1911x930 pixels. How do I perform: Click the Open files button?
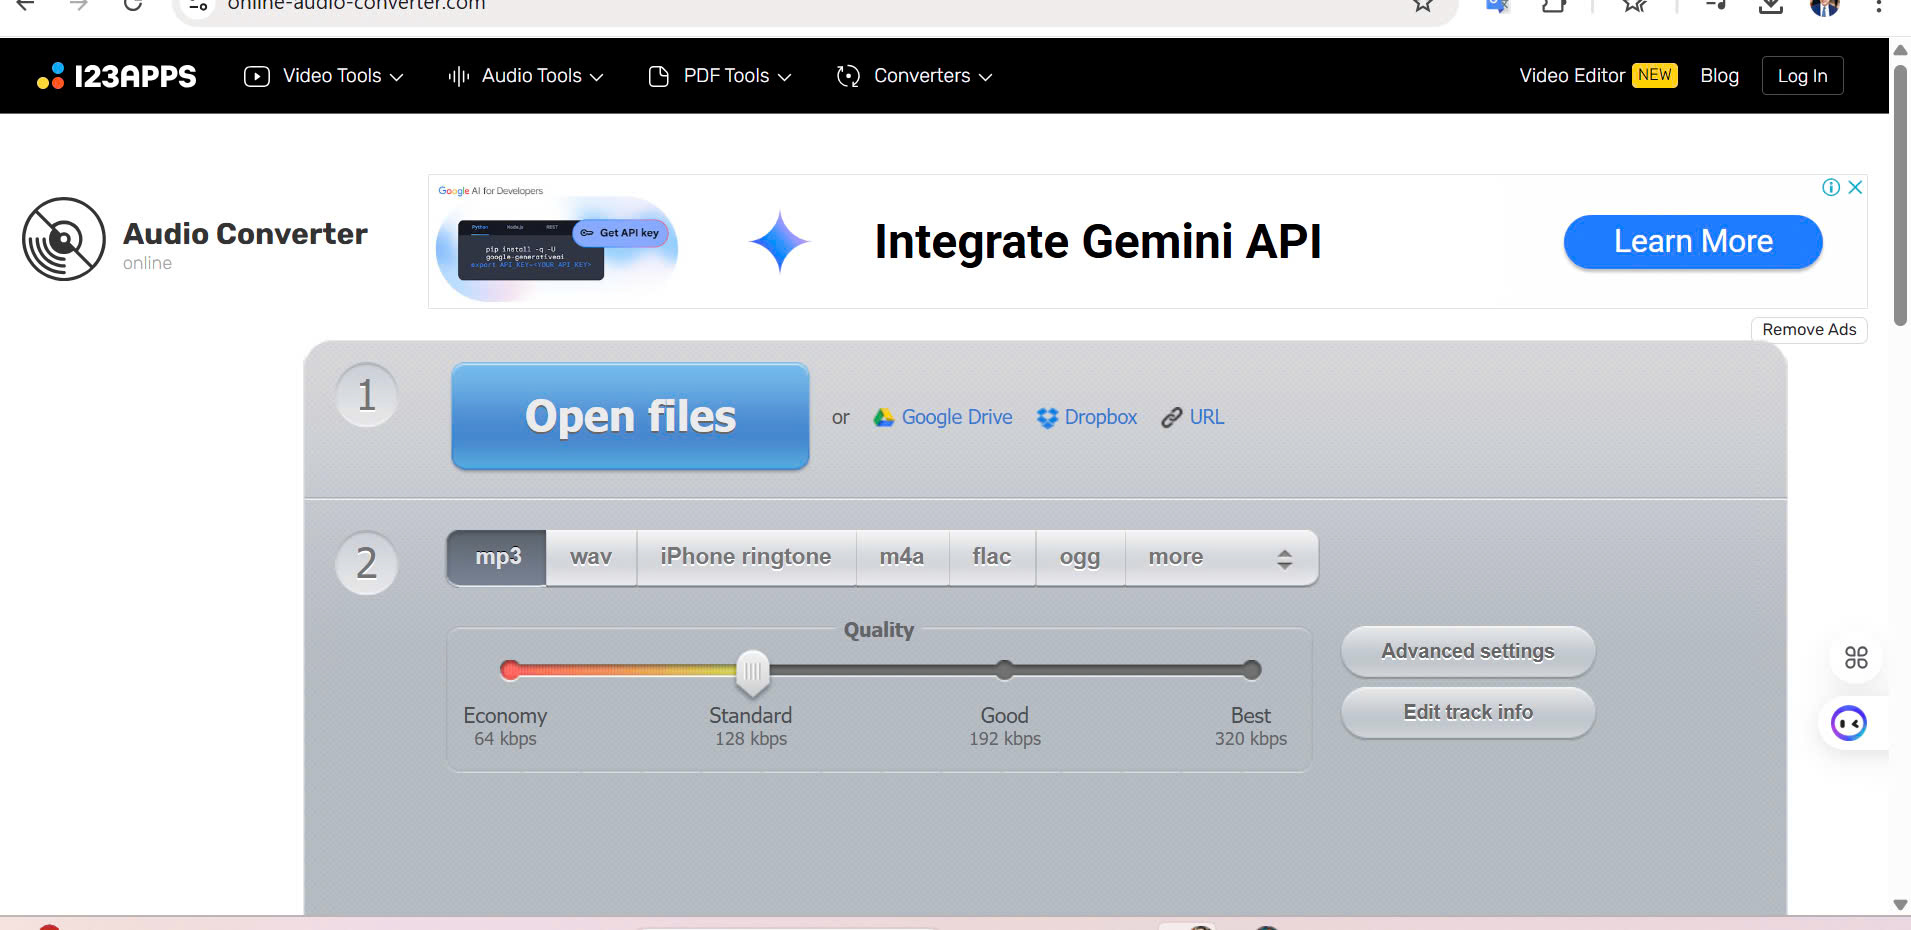[x=630, y=416]
